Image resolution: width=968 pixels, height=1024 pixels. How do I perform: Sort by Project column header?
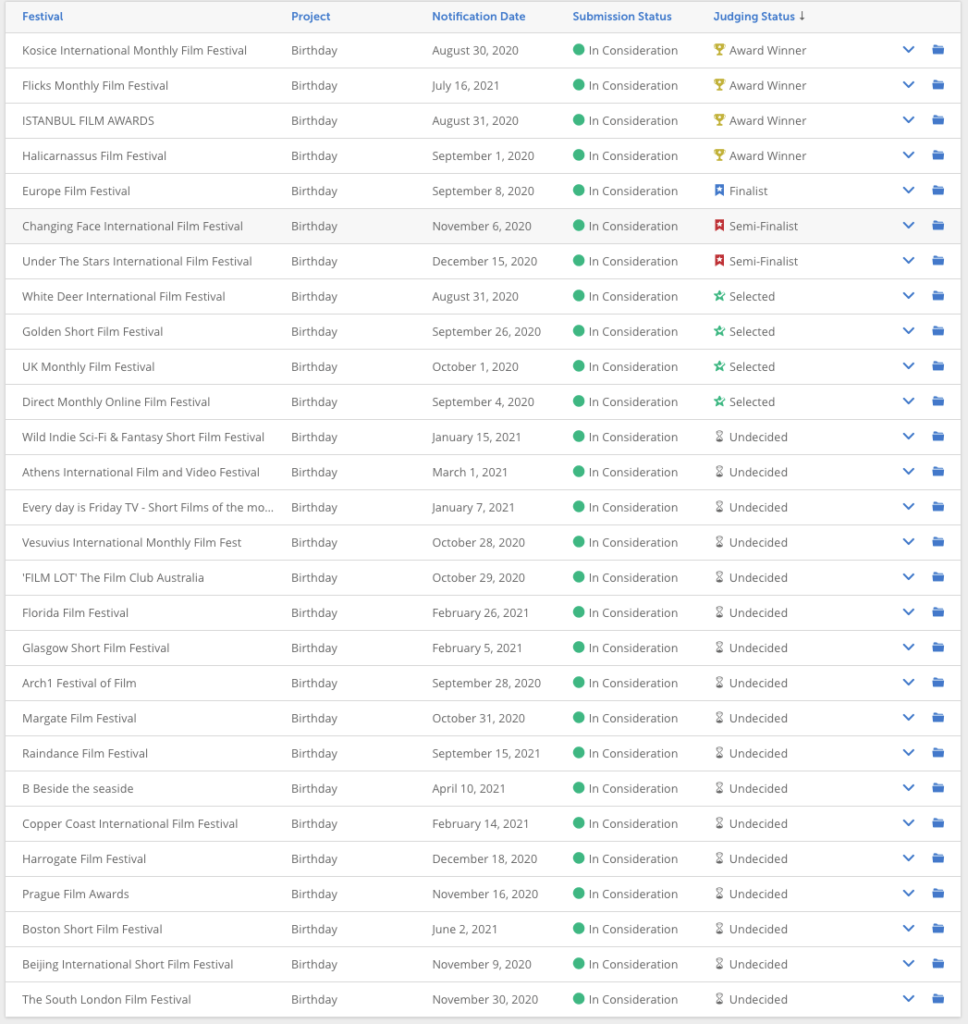[x=310, y=16]
